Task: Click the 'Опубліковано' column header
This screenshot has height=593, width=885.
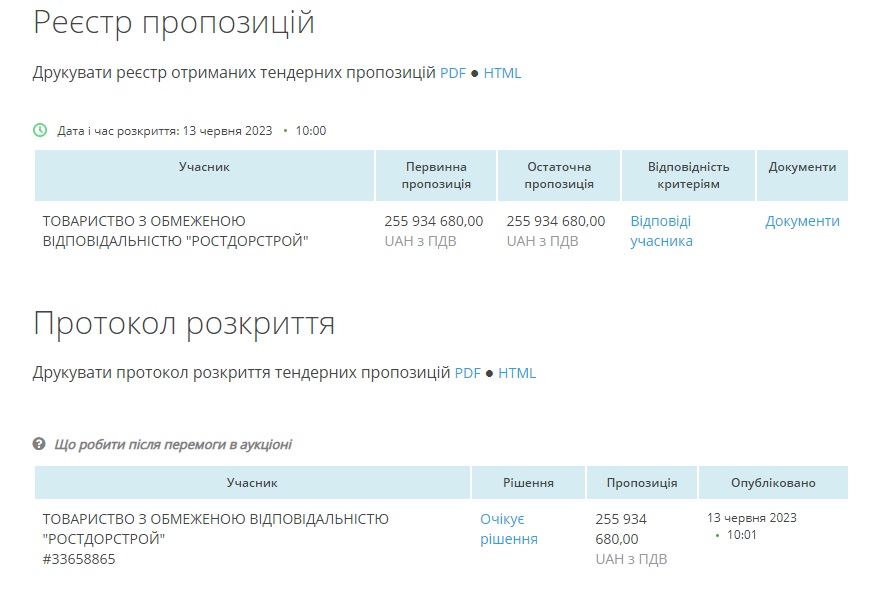Action: click(773, 483)
